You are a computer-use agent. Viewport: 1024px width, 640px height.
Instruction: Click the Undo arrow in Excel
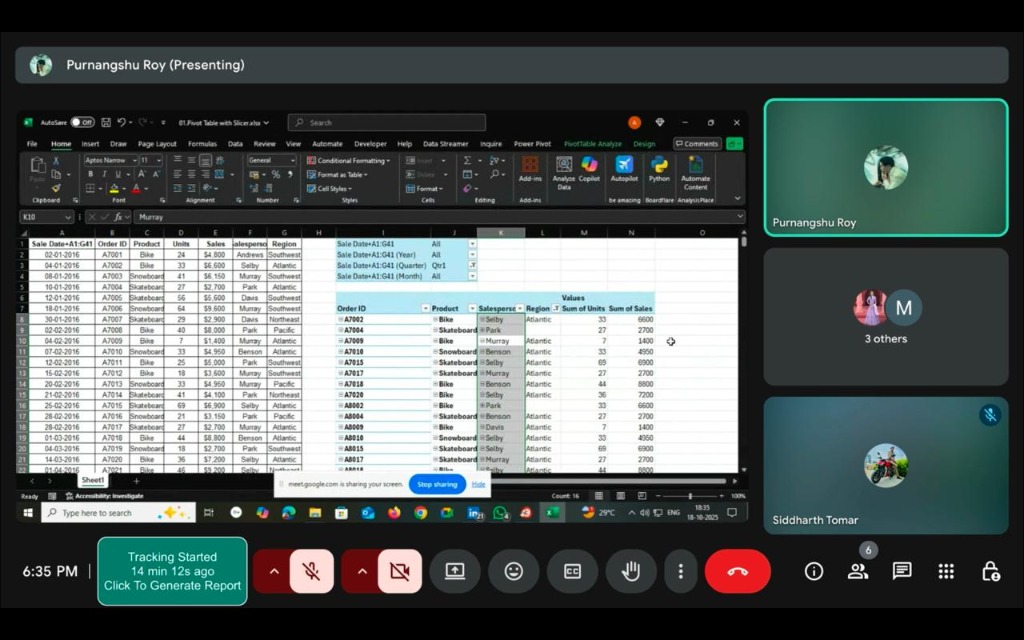click(121, 122)
